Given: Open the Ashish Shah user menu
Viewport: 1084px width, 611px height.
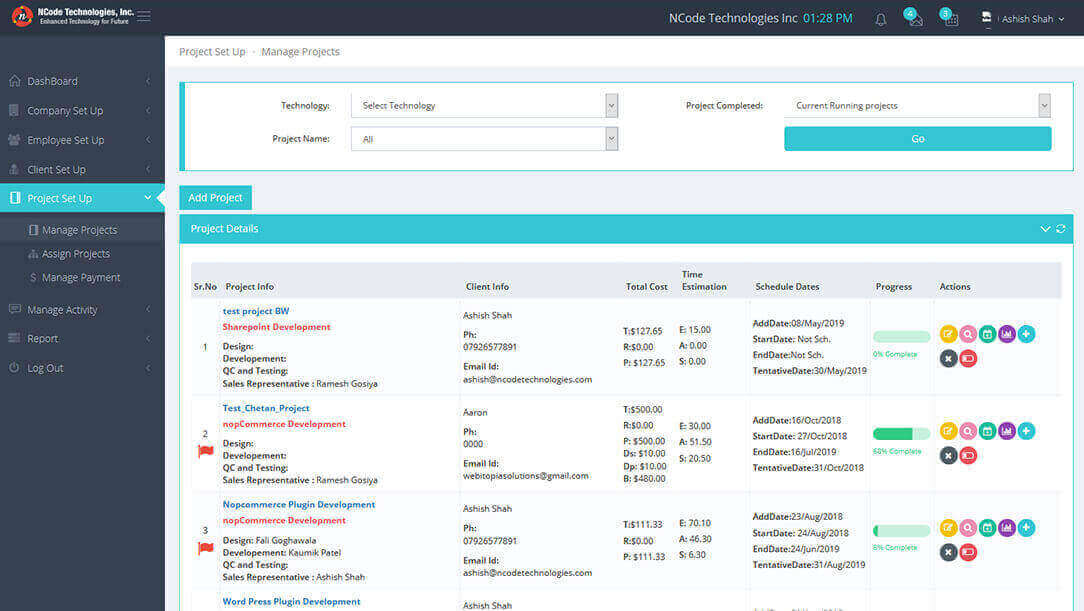Looking at the screenshot, I should pyautogui.click(x=1023, y=19).
